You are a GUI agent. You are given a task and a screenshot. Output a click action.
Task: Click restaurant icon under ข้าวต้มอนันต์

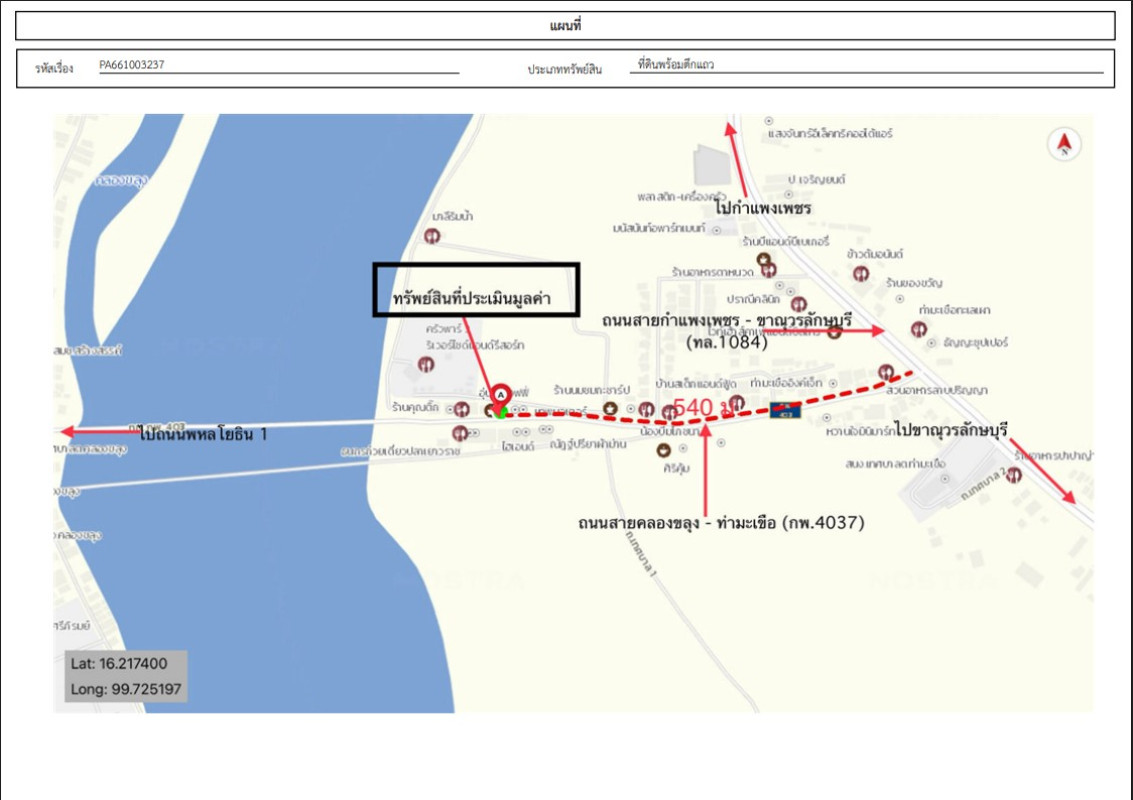[x=860, y=274]
